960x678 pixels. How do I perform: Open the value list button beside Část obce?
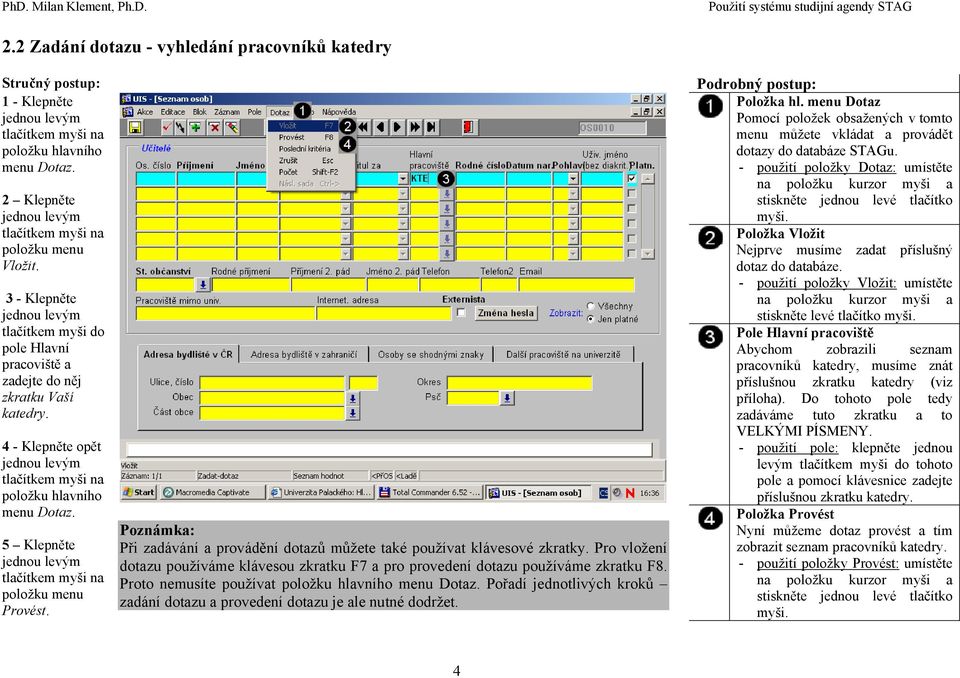click(x=353, y=413)
